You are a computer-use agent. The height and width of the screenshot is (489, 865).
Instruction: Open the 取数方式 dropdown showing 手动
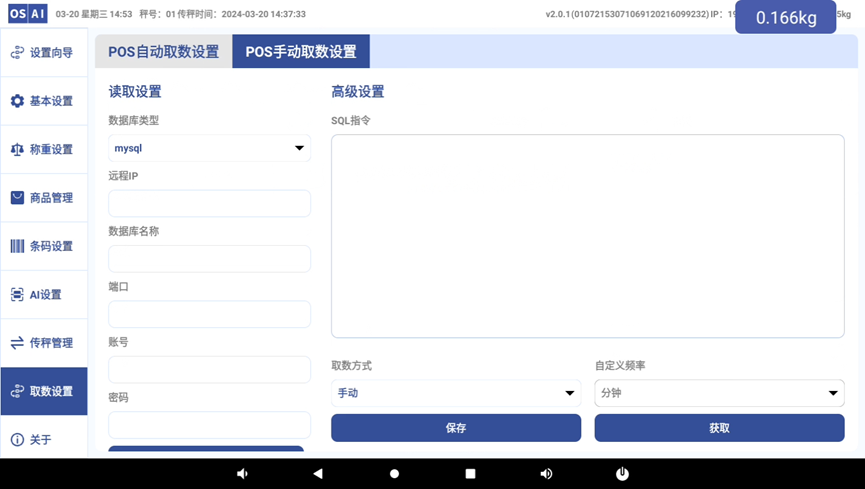pyautogui.click(x=455, y=393)
